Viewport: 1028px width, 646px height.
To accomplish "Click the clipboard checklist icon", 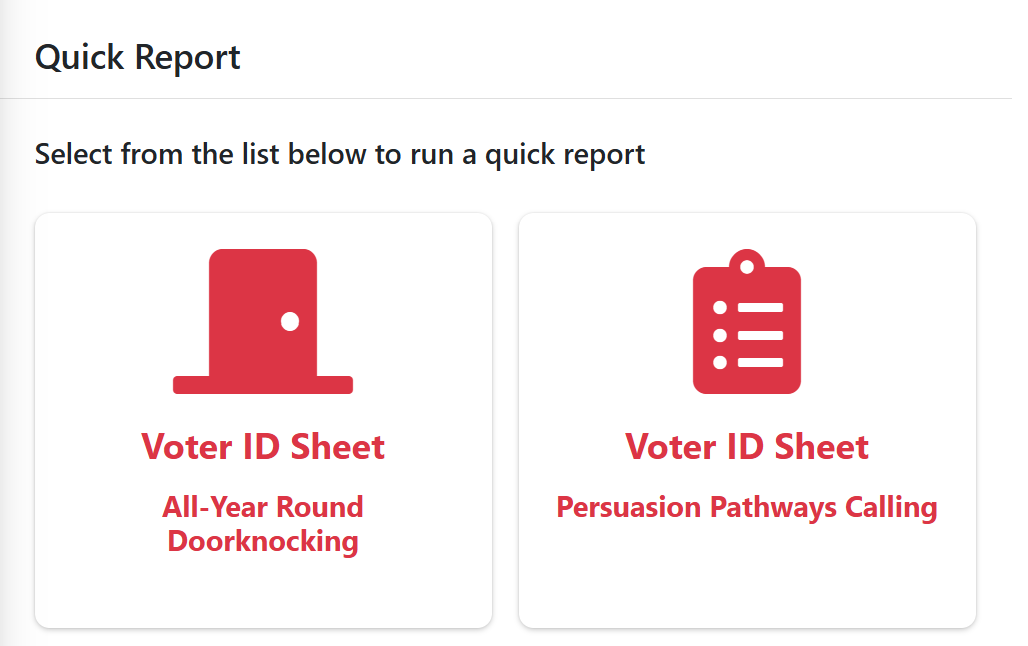I will tap(747, 321).
